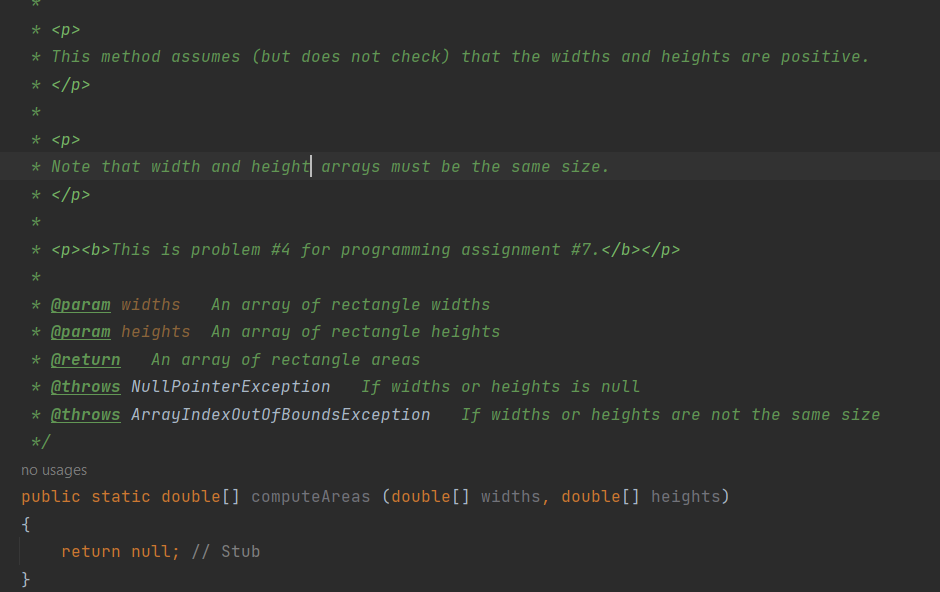Click the heights parameter in the method signature
The width and height of the screenshot is (940, 592).
(687, 496)
